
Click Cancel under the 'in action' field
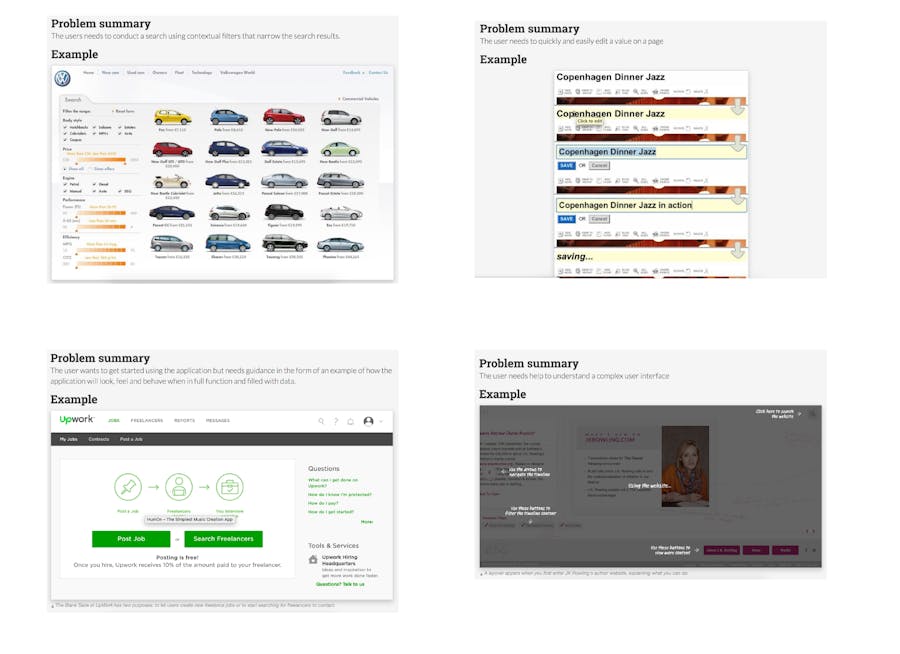click(x=599, y=219)
